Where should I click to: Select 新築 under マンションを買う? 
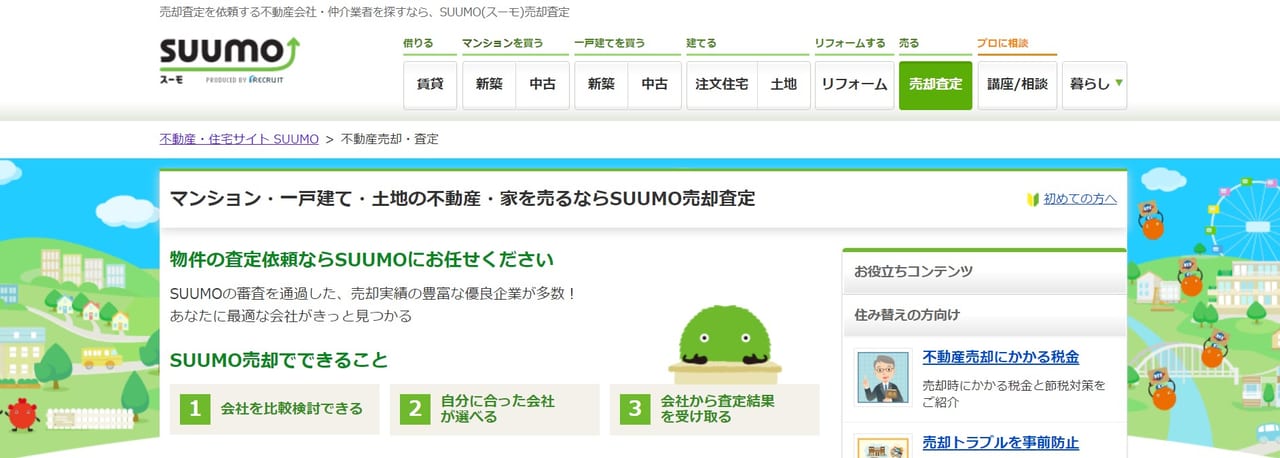tap(489, 85)
